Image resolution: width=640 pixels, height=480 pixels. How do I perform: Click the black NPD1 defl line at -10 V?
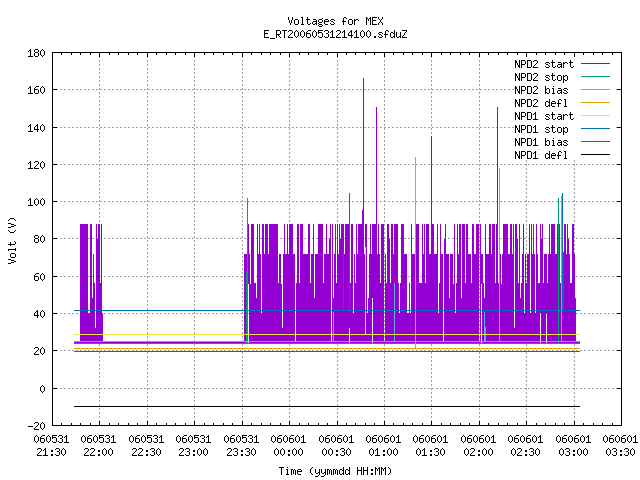[327, 407]
